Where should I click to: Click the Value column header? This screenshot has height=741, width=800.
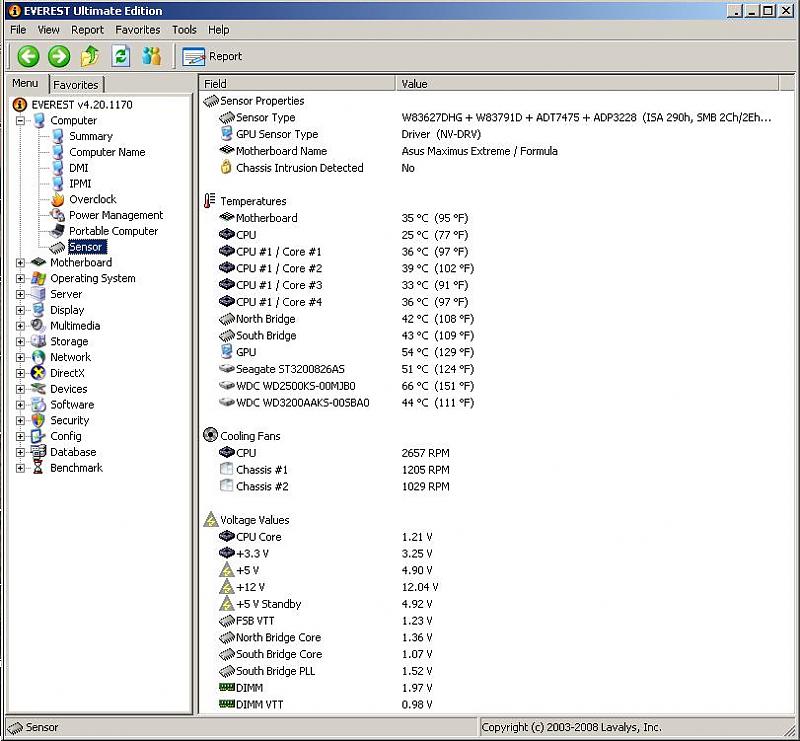click(588, 84)
